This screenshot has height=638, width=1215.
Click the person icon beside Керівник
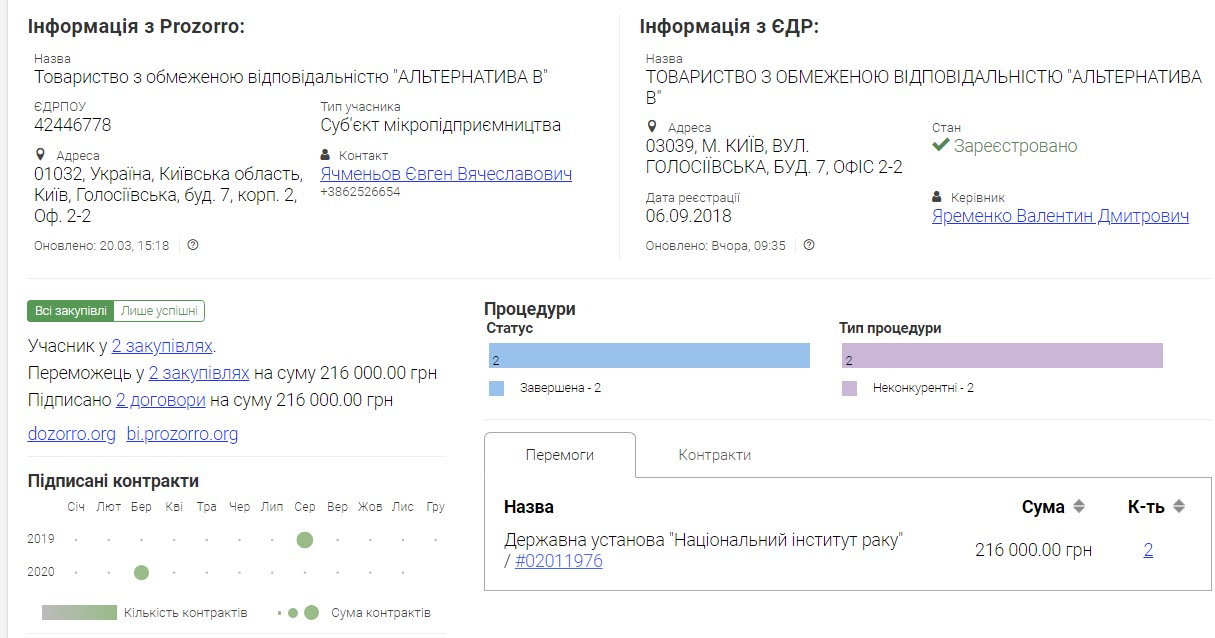click(x=937, y=197)
